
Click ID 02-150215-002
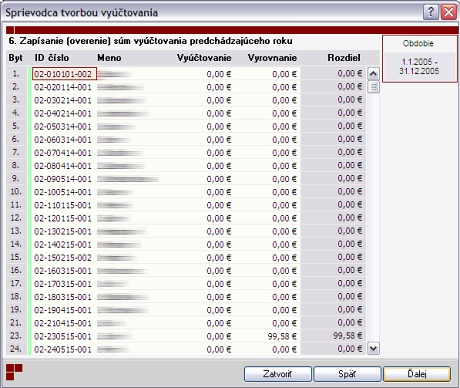(x=63, y=258)
